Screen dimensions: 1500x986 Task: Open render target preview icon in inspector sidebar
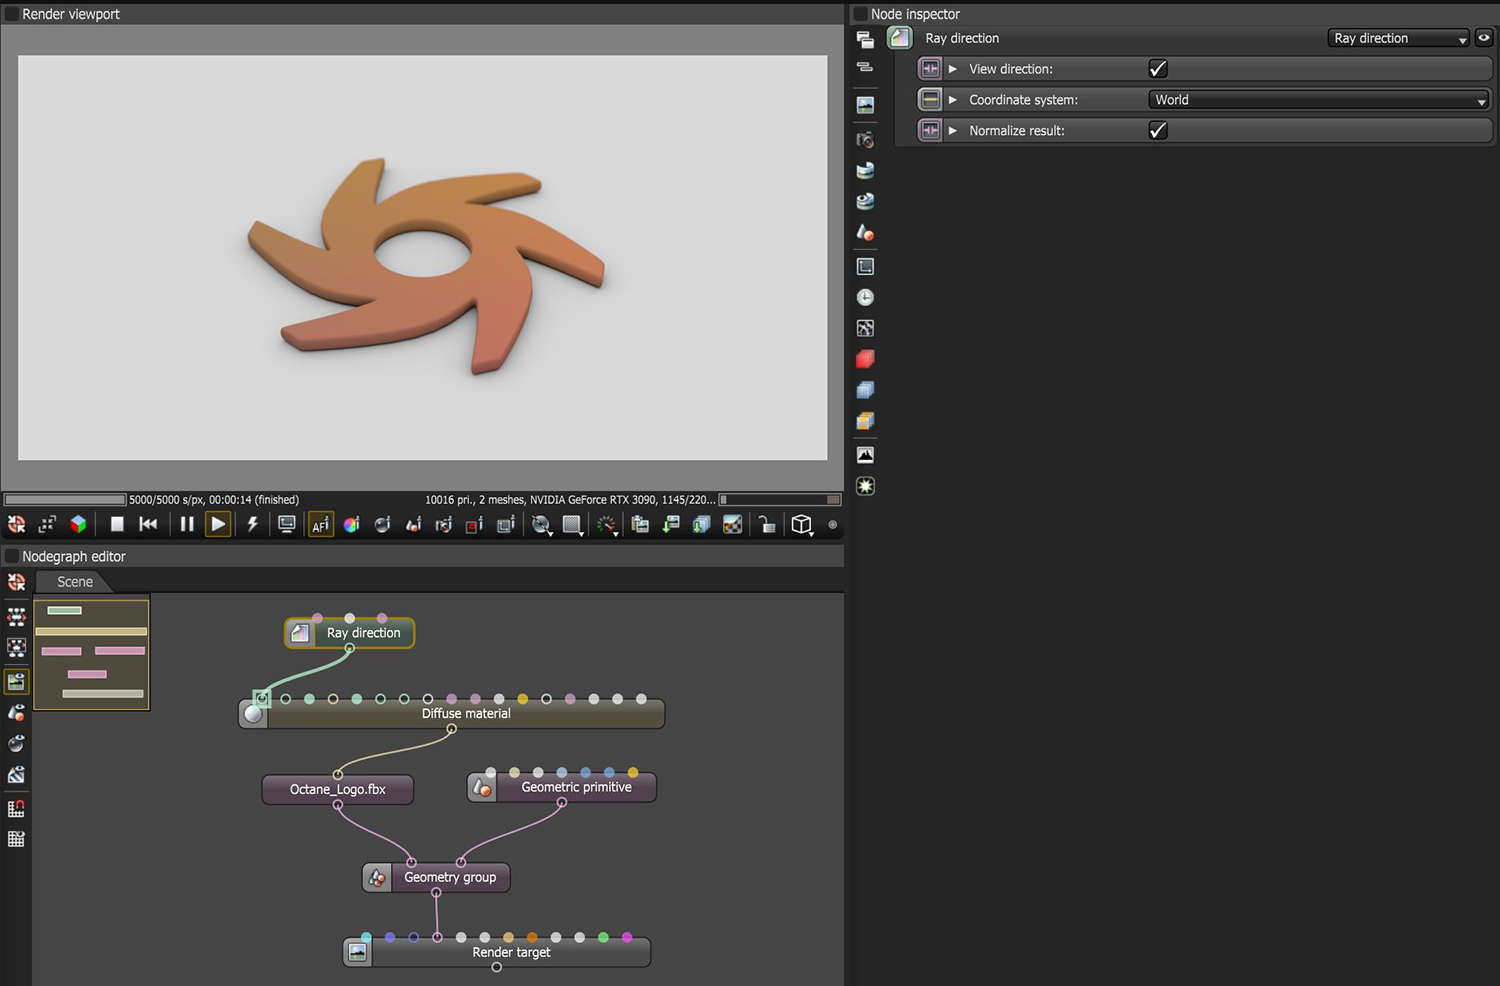pos(865,105)
